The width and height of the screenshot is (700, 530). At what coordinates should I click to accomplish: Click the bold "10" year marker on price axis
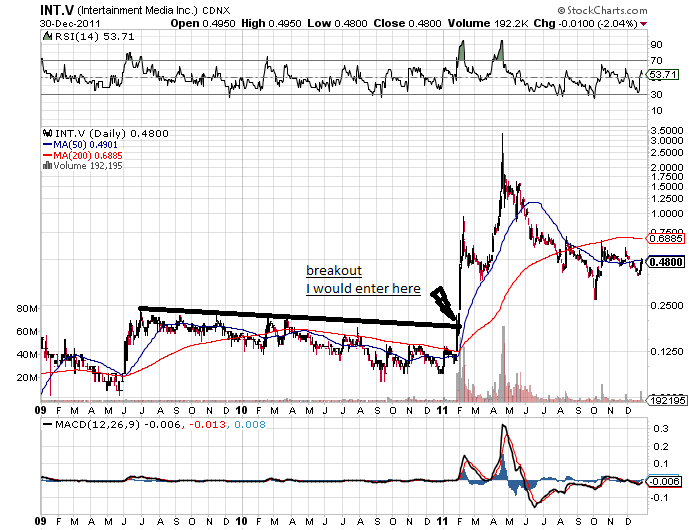[243, 411]
